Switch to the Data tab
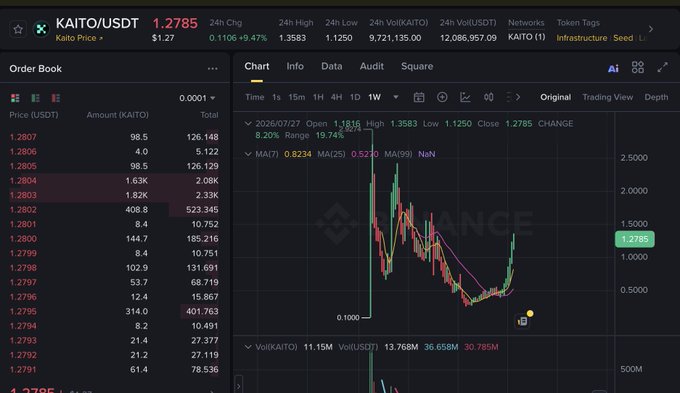This screenshot has height=393, width=680. 332,66
